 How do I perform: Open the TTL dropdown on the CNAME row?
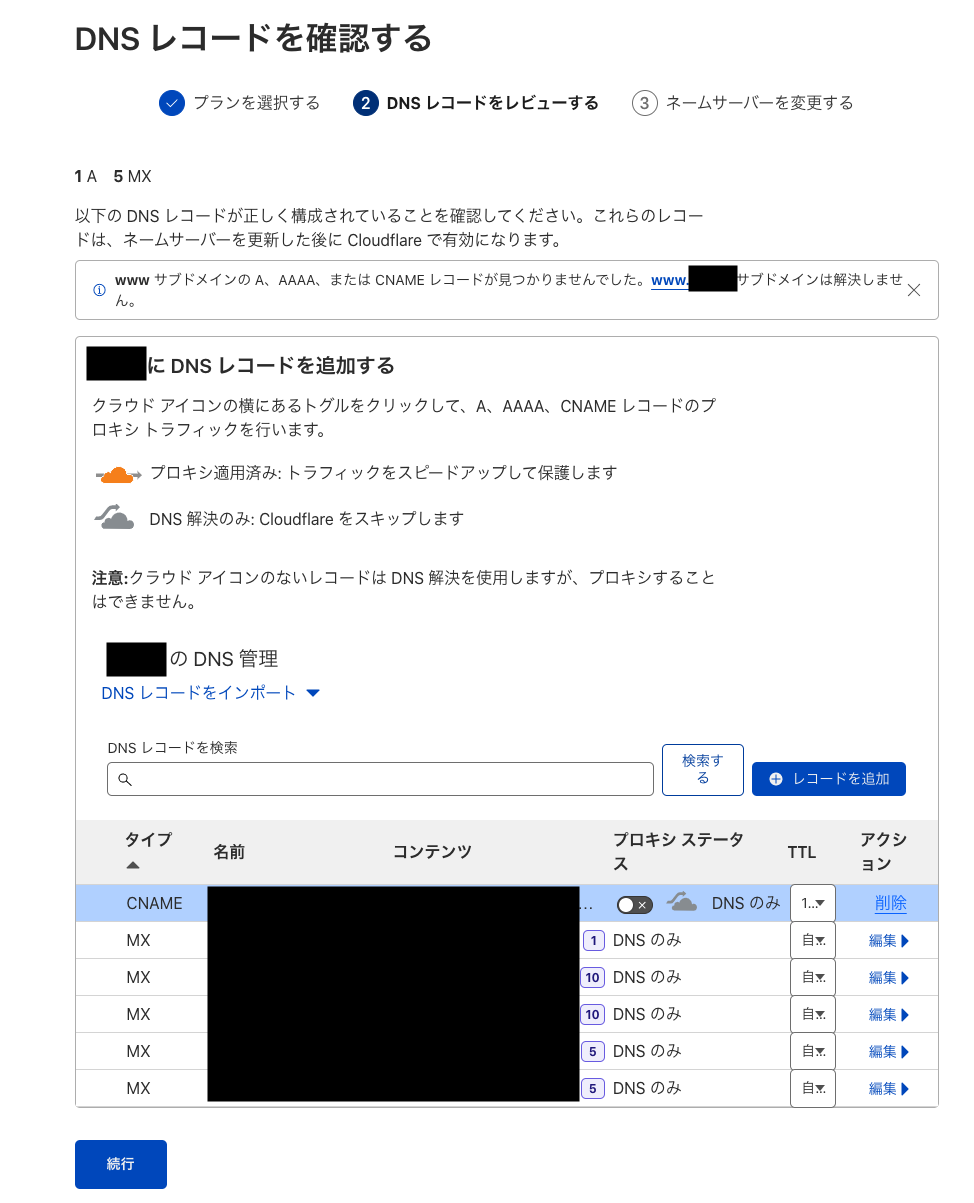tap(812, 902)
